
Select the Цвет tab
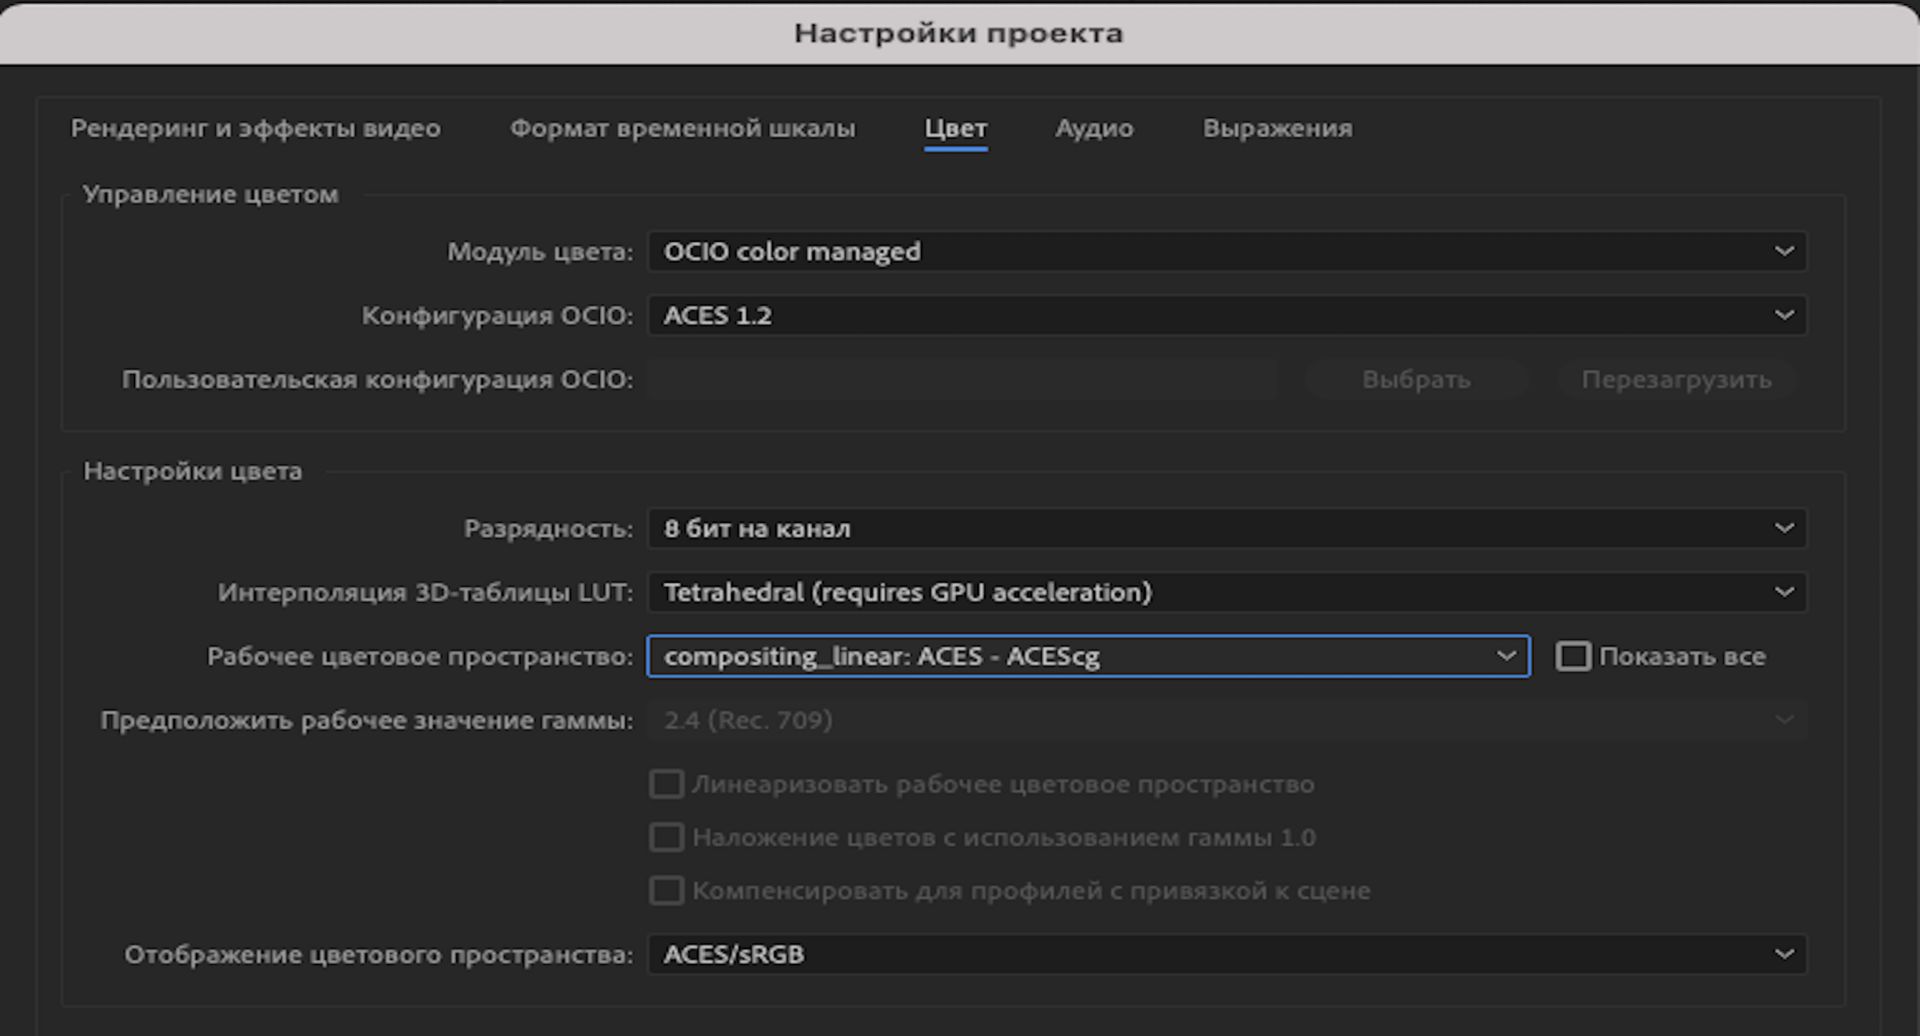pos(955,128)
